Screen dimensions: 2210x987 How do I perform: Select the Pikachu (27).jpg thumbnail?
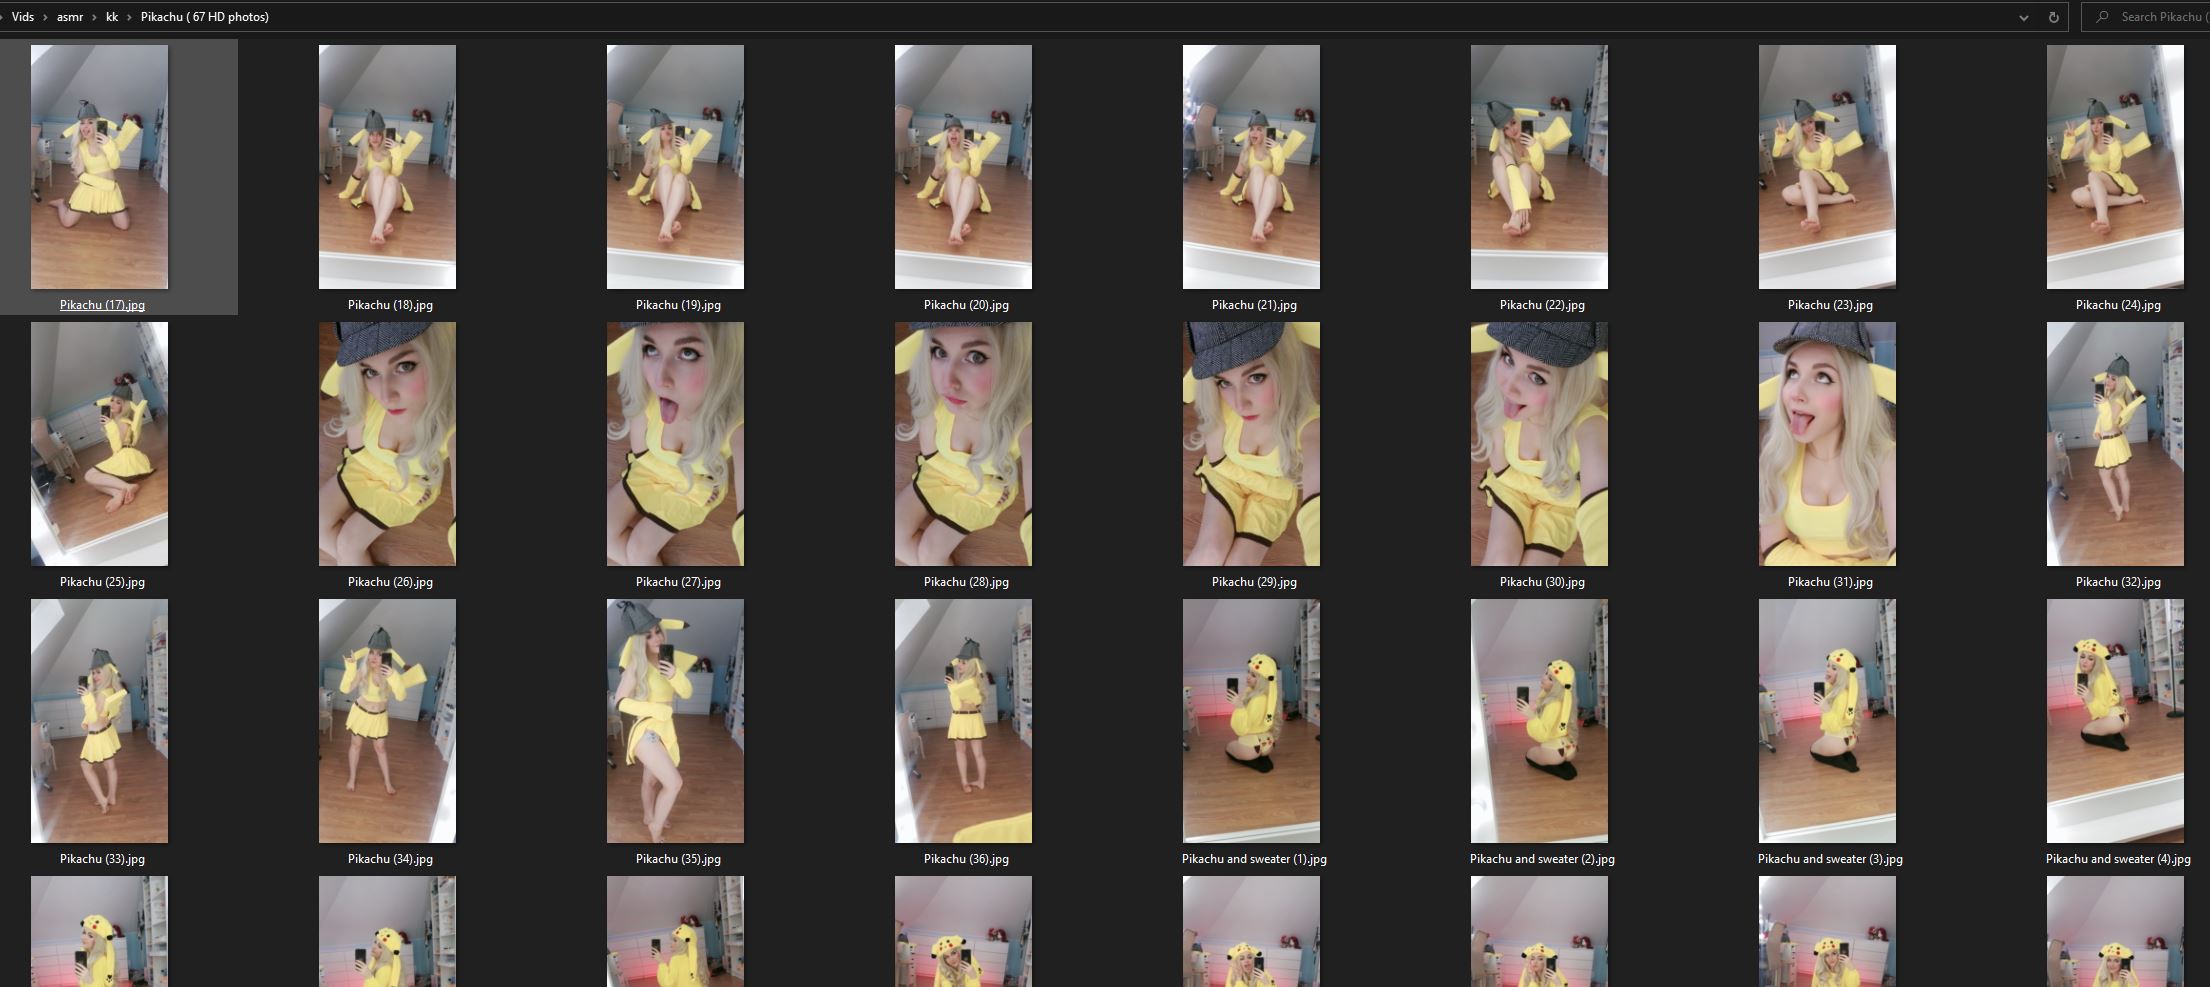pyautogui.click(x=675, y=444)
